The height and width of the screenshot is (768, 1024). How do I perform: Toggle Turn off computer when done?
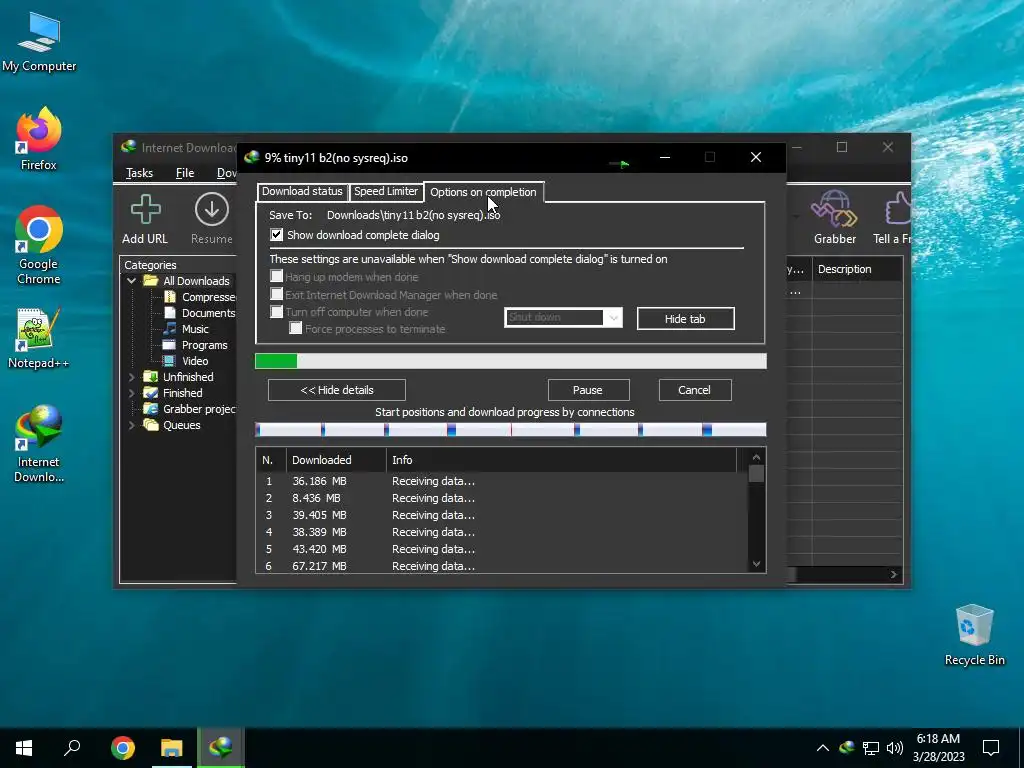coord(277,312)
